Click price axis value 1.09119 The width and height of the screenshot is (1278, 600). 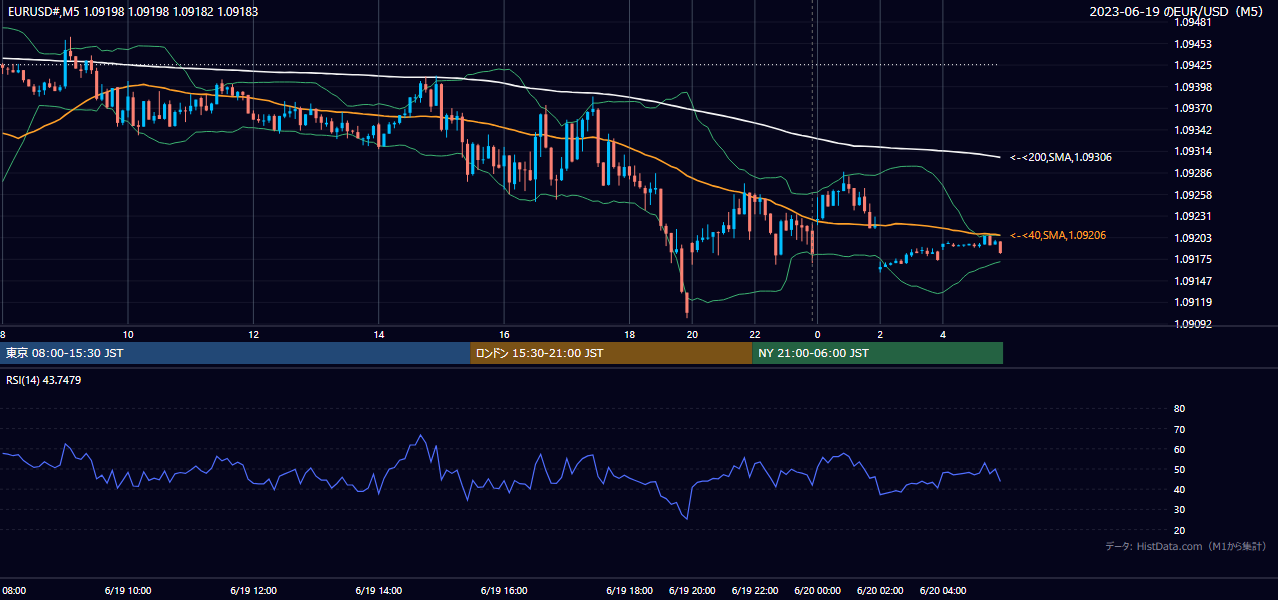[1193, 302]
